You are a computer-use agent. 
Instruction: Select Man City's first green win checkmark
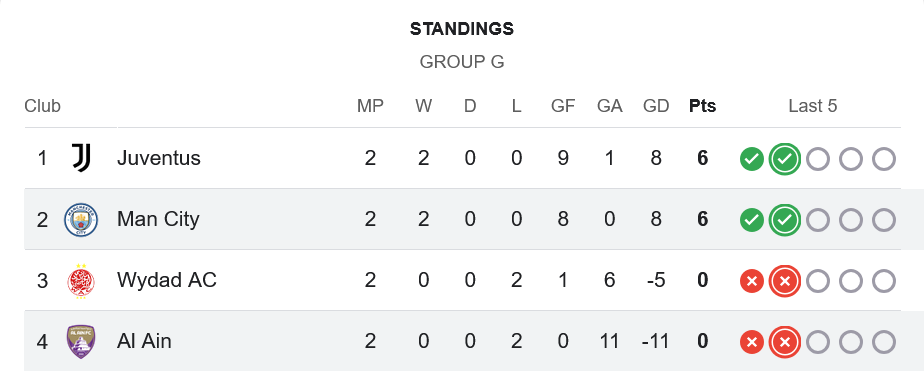[x=752, y=220]
